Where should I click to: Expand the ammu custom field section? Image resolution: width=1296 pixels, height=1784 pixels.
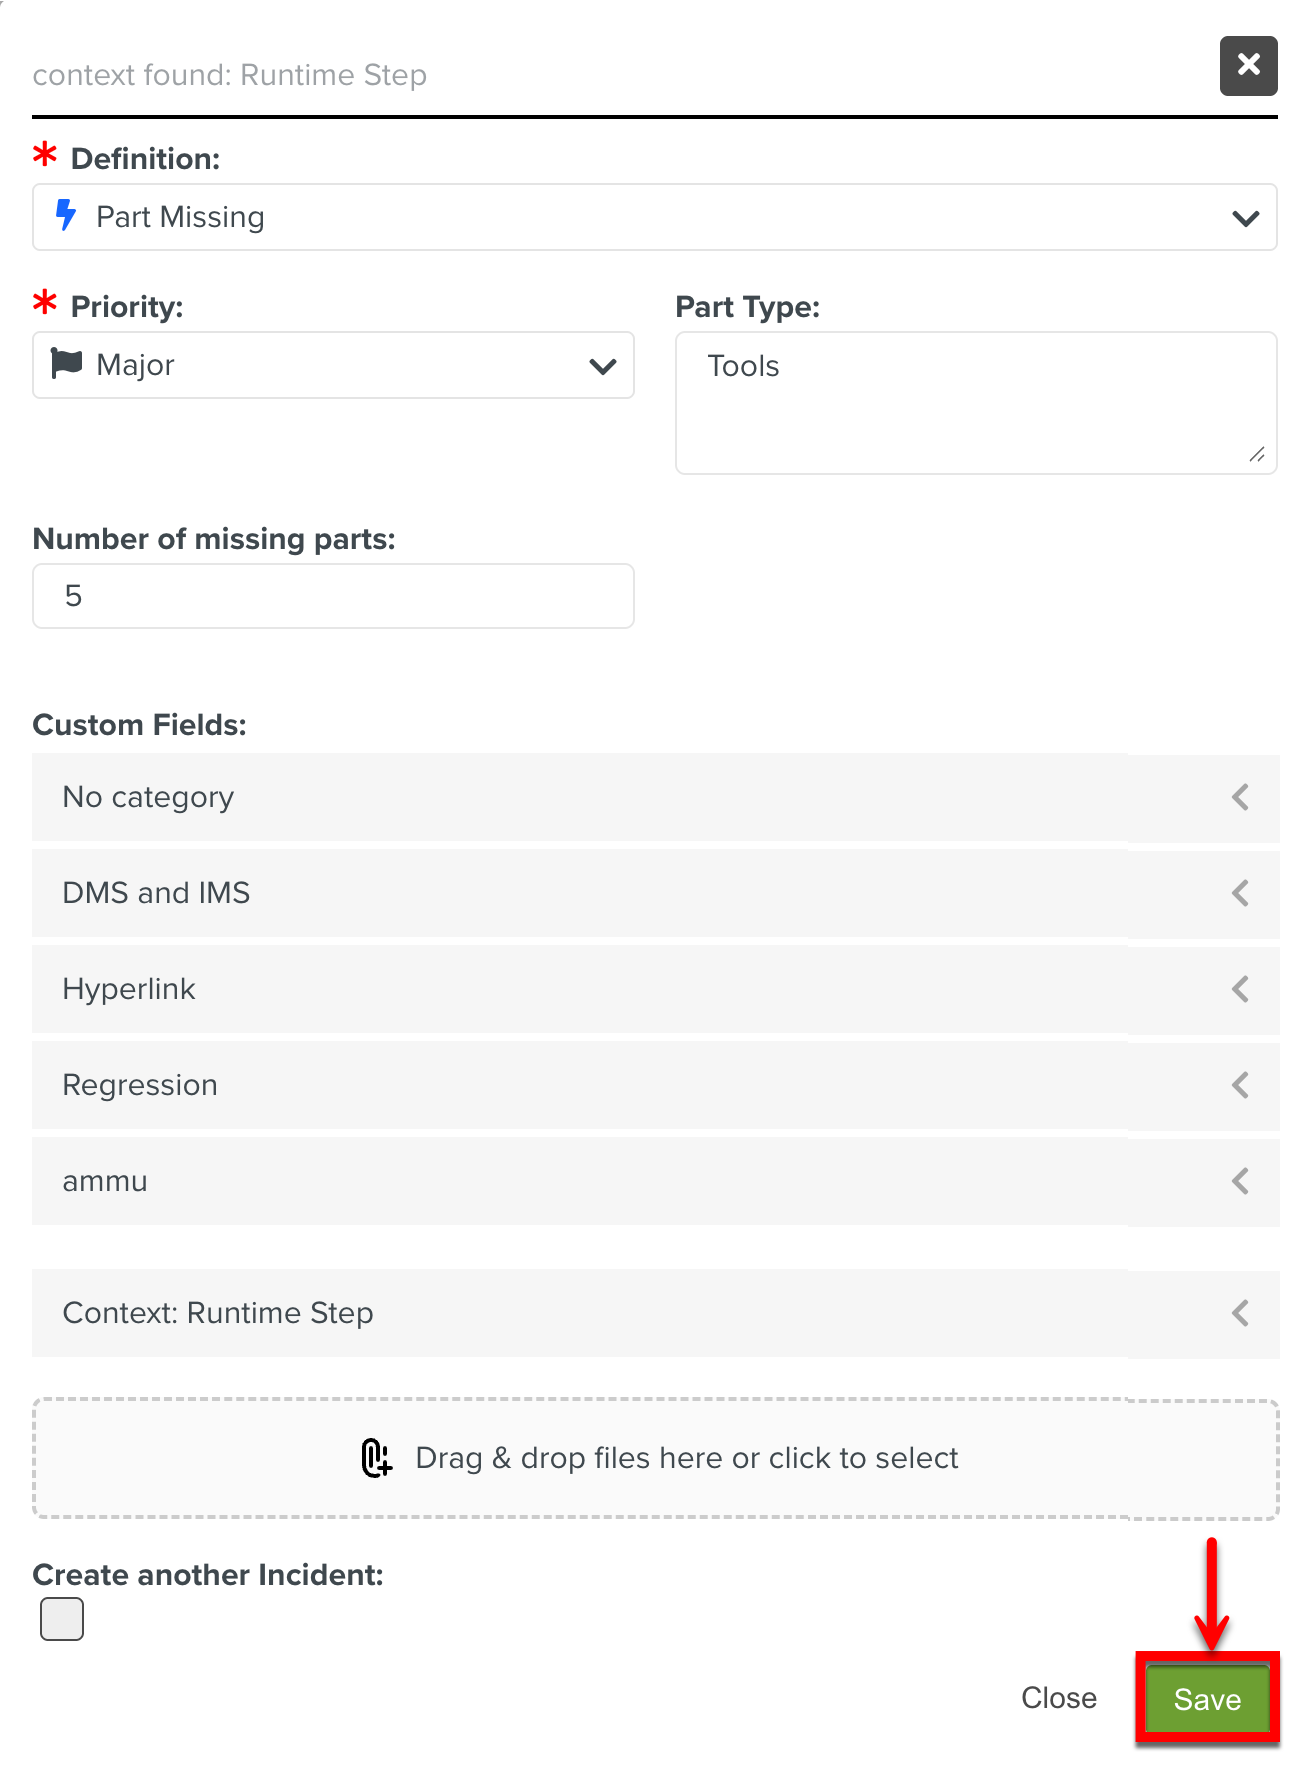point(655,1181)
